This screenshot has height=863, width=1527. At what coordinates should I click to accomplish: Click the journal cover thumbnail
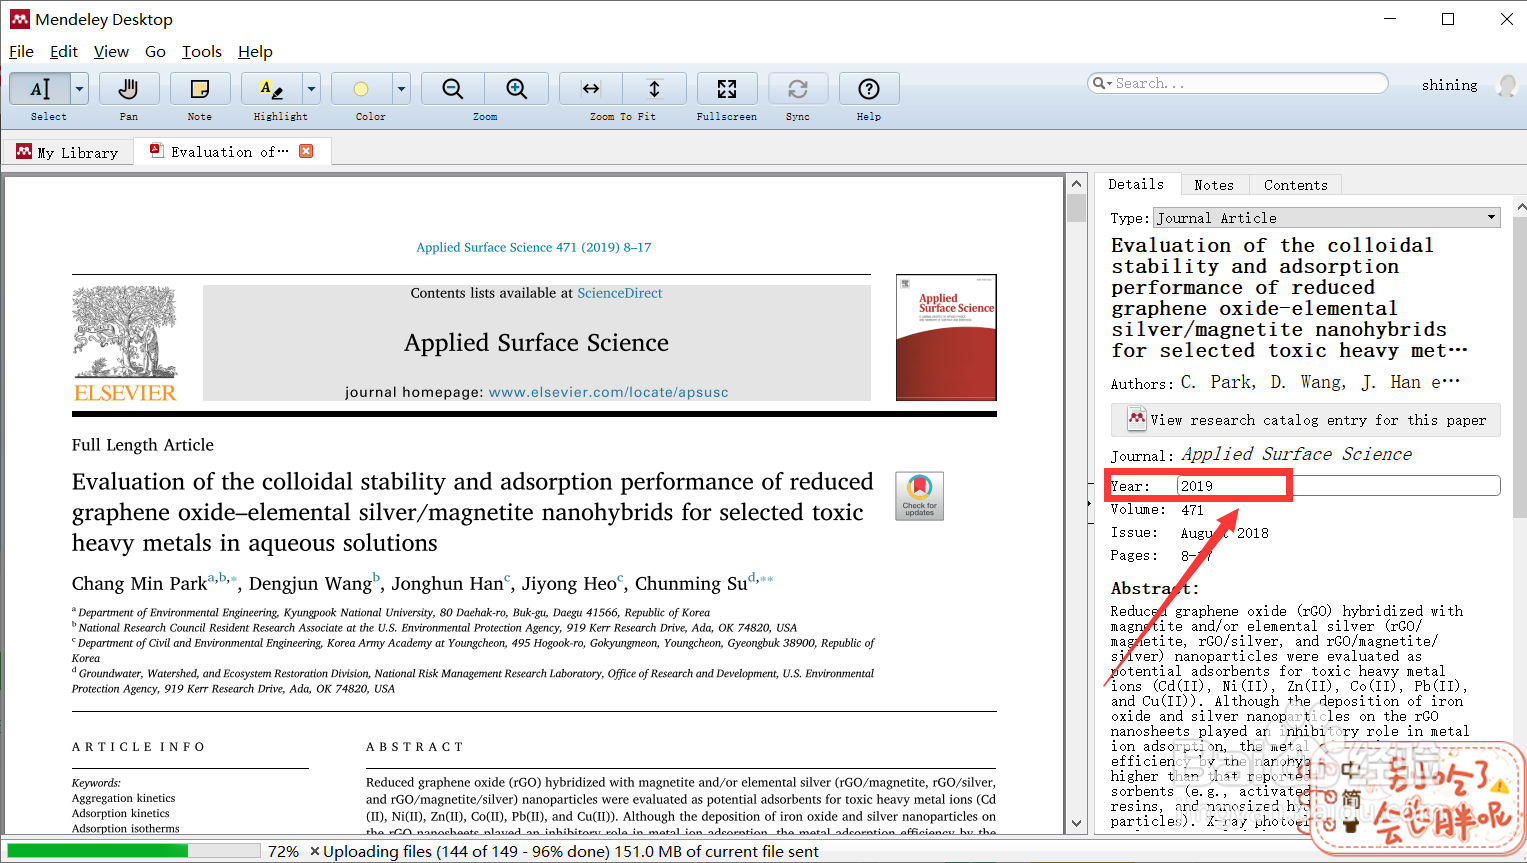point(946,338)
